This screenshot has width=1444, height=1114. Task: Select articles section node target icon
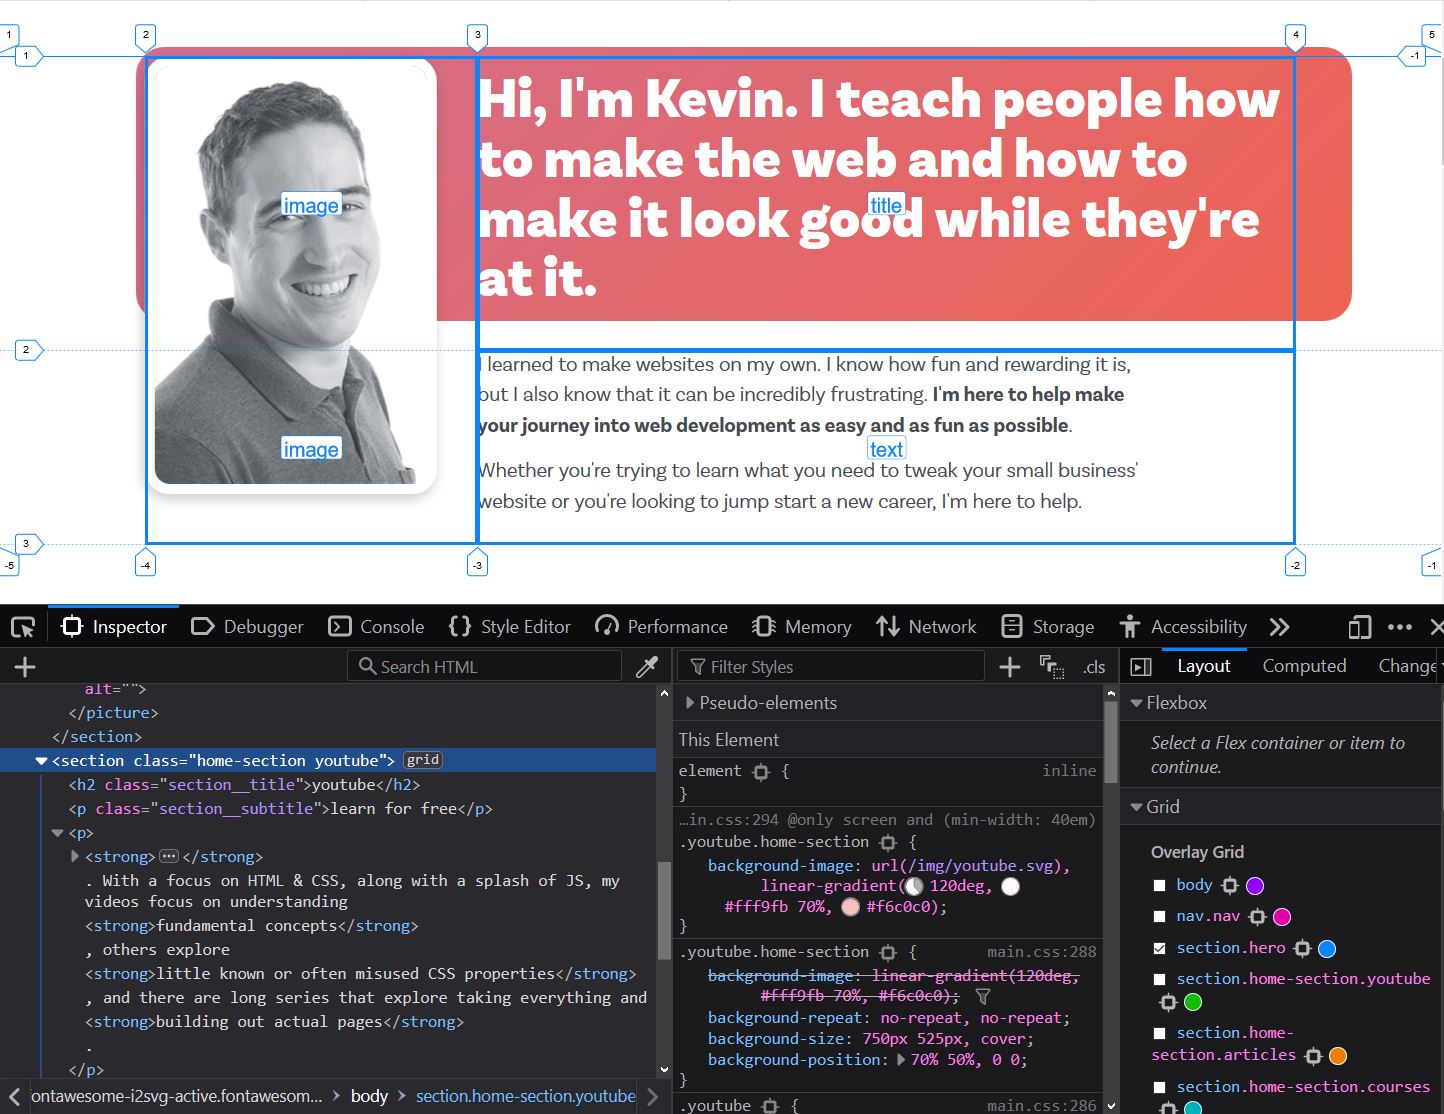(1314, 1056)
